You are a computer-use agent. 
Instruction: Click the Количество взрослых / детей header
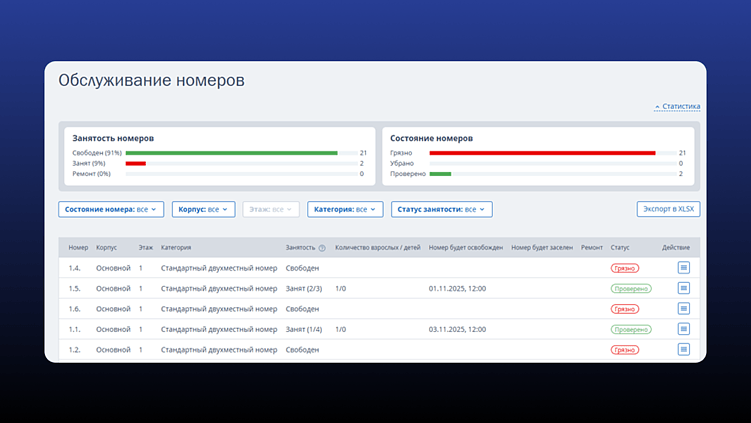[377, 248]
